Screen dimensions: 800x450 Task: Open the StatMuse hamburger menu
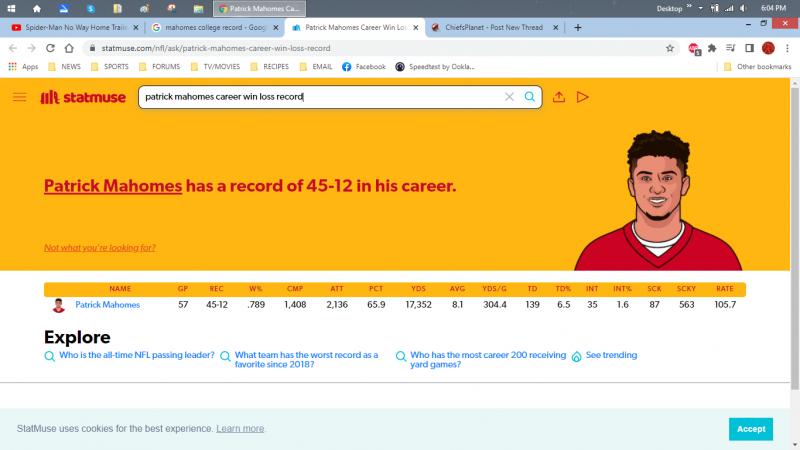(19, 97)
